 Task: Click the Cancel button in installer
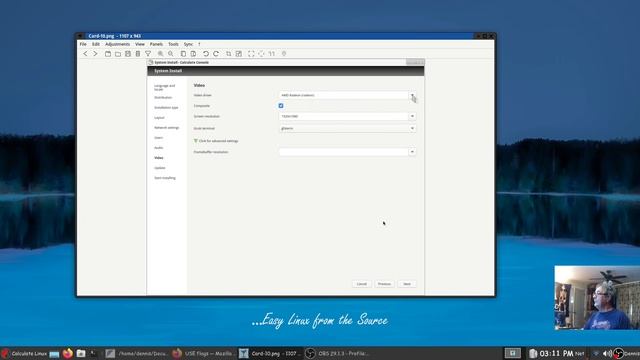[x=362, y=284]
